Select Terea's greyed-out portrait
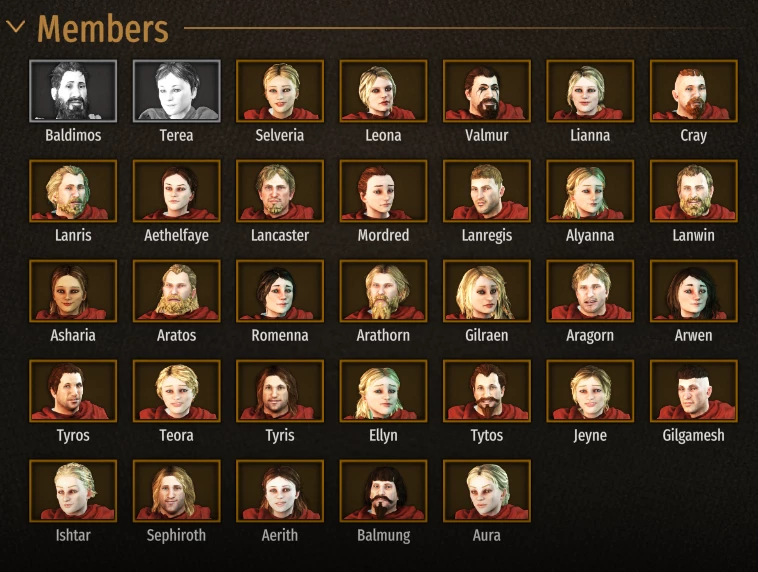Image resolution: width=758 pixels, height=572 pixels. pos(176,91)
